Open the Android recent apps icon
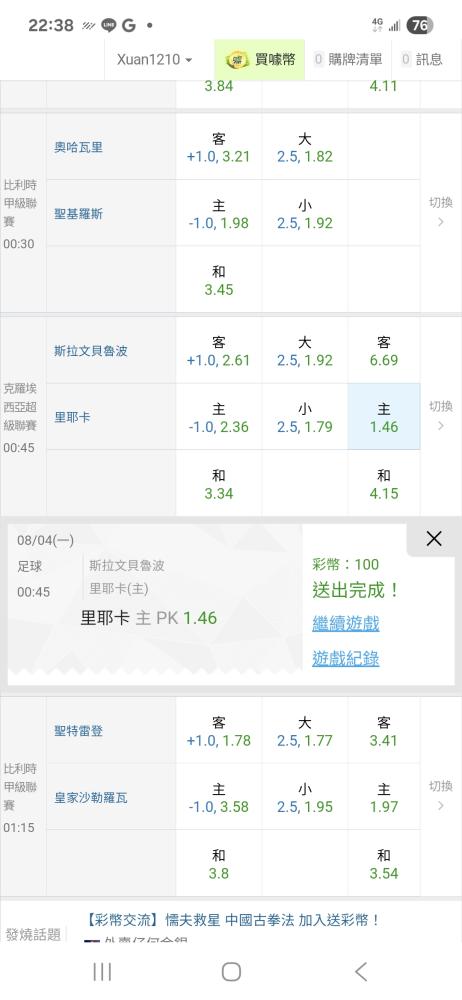The width and height of the screenshot is (462, 1000). pyautogui.click(x=102, y=972)
